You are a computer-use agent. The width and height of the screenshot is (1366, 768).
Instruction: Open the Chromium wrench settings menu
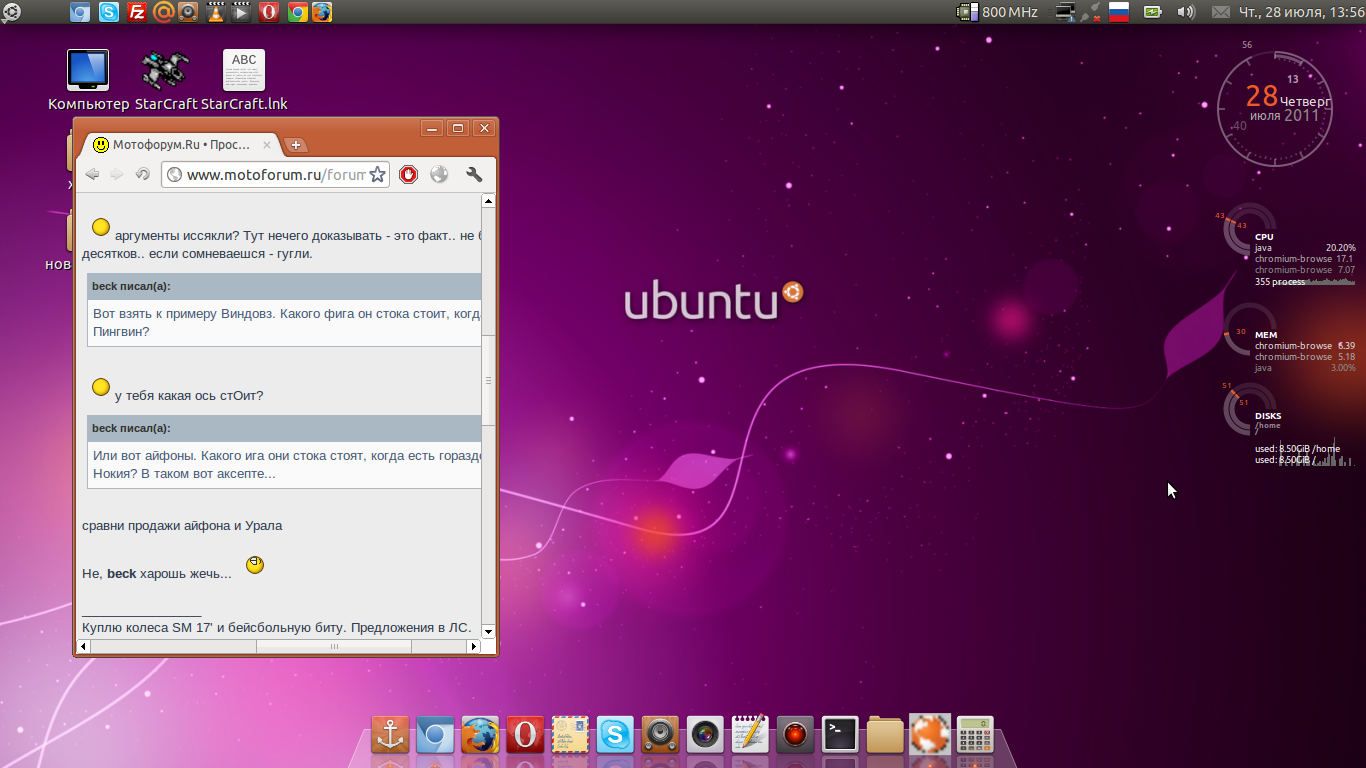pos(474,174)
